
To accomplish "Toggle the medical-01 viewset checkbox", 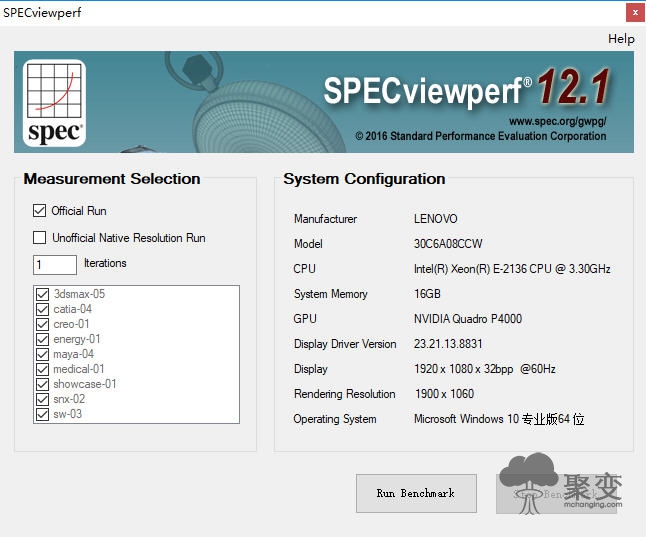I will pos(42,369).
